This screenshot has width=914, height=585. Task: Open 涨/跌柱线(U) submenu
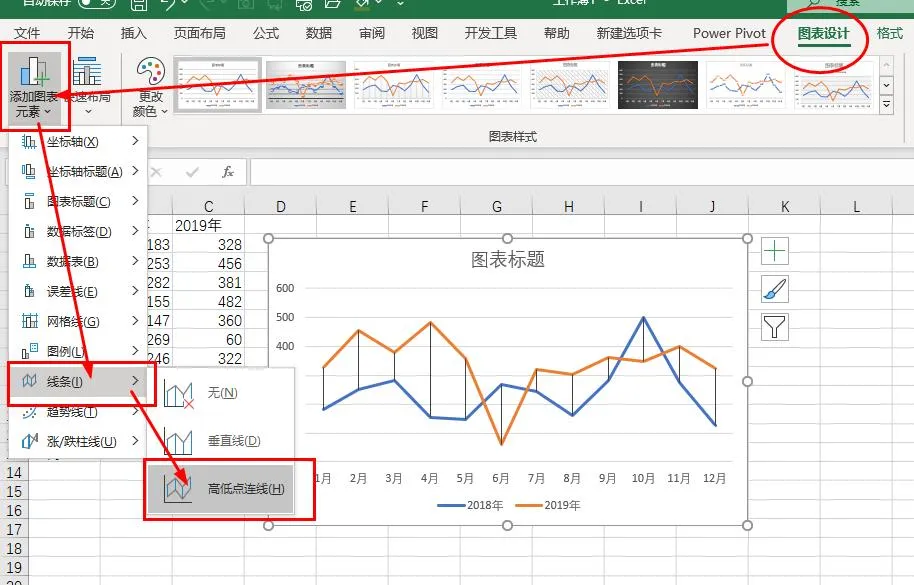78,442
